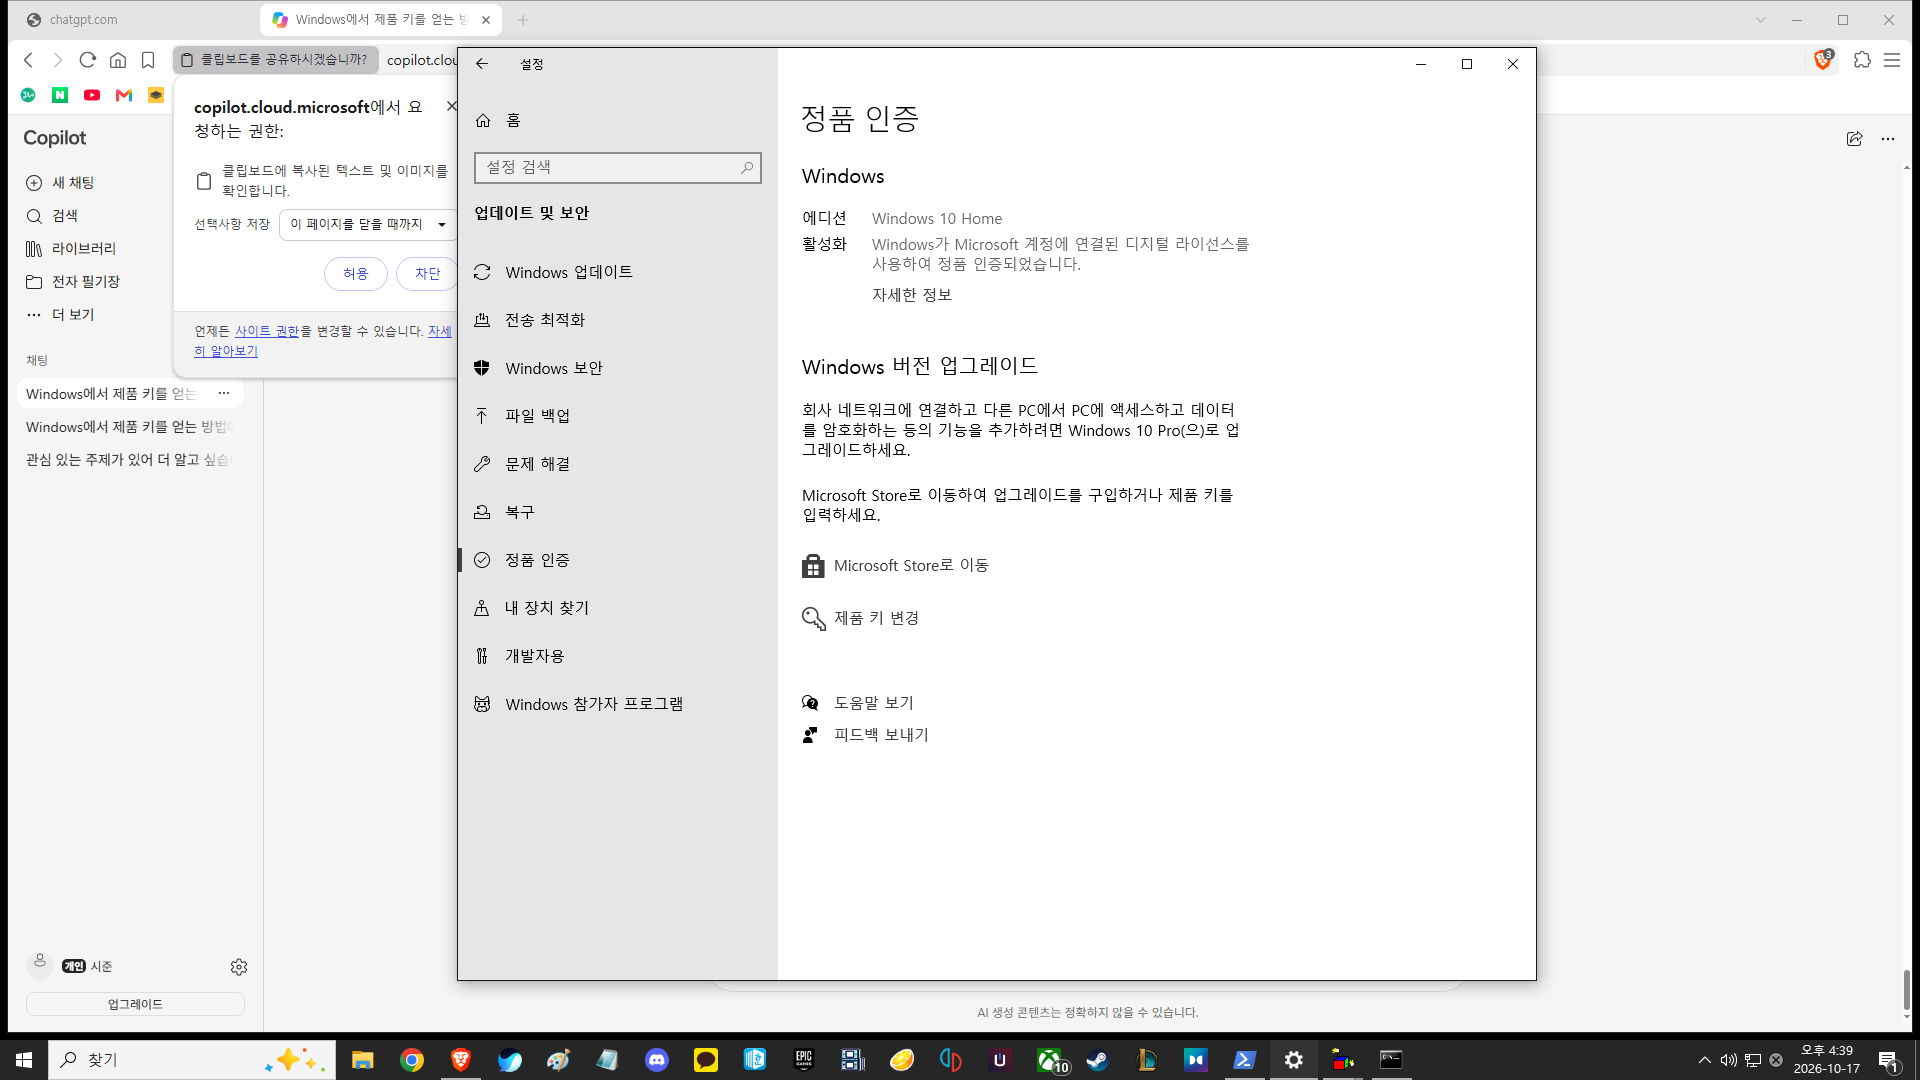The width and height of the screenshot is (1920, 1080).
Task: Click 피드백 보내기 link
Action: 881,735
